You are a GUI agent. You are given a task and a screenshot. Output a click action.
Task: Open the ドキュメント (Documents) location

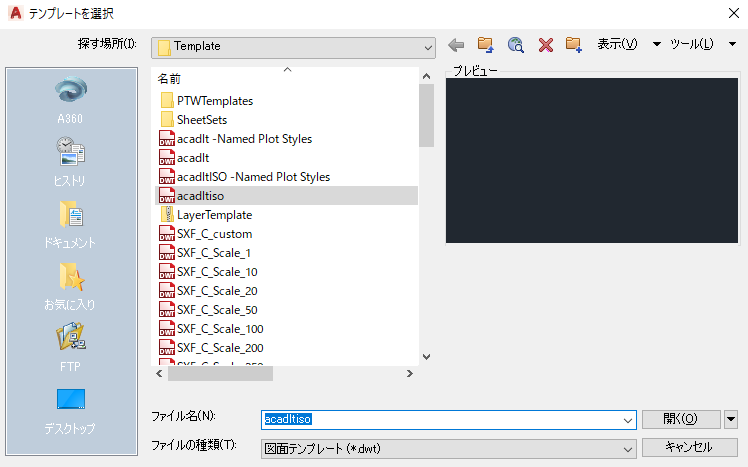coord(71,224)
